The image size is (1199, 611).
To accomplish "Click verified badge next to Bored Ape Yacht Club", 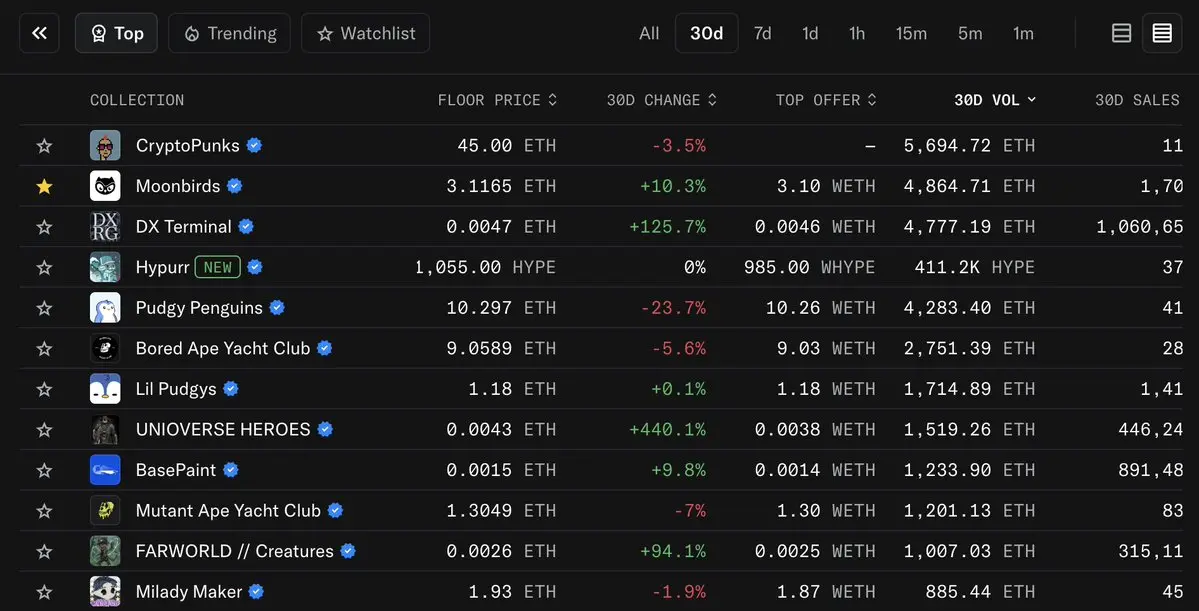I will 324,348.
